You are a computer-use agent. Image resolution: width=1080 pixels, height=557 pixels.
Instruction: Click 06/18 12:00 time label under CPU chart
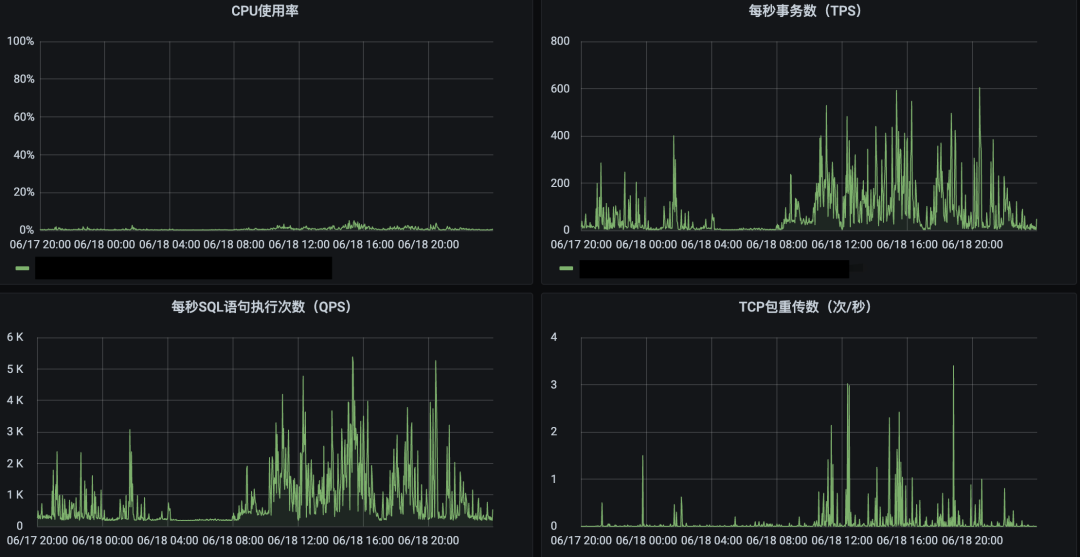(298, 244)
